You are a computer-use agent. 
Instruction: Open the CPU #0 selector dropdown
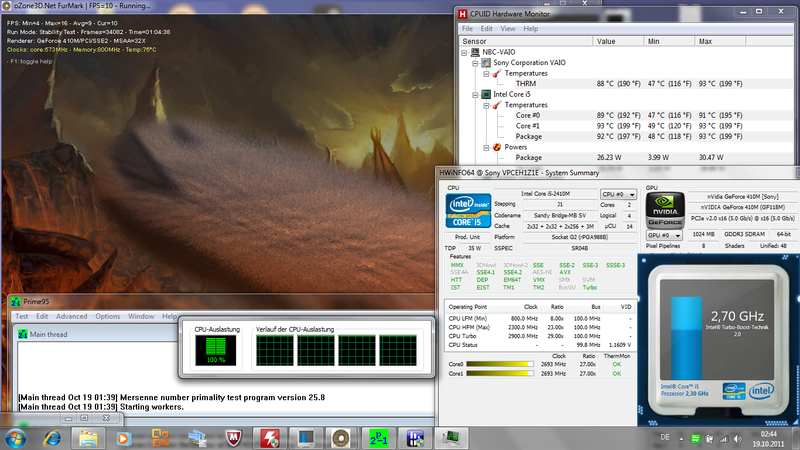click(620, 193)
